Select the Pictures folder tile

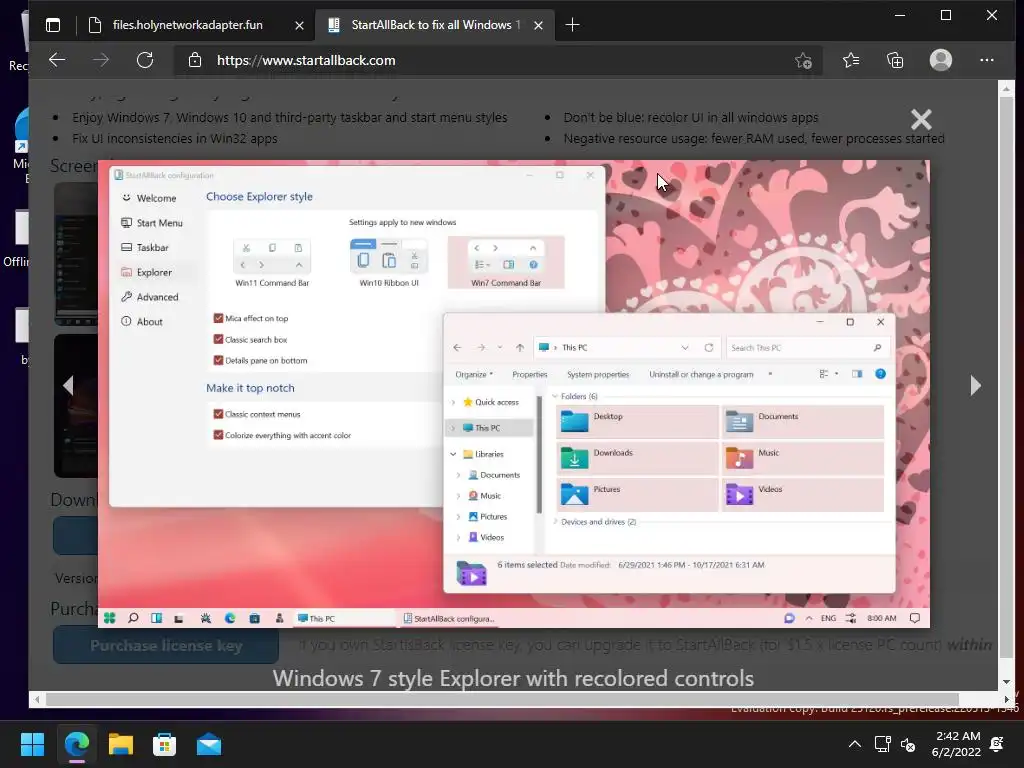pyautogui.click(x=637, y=494)
